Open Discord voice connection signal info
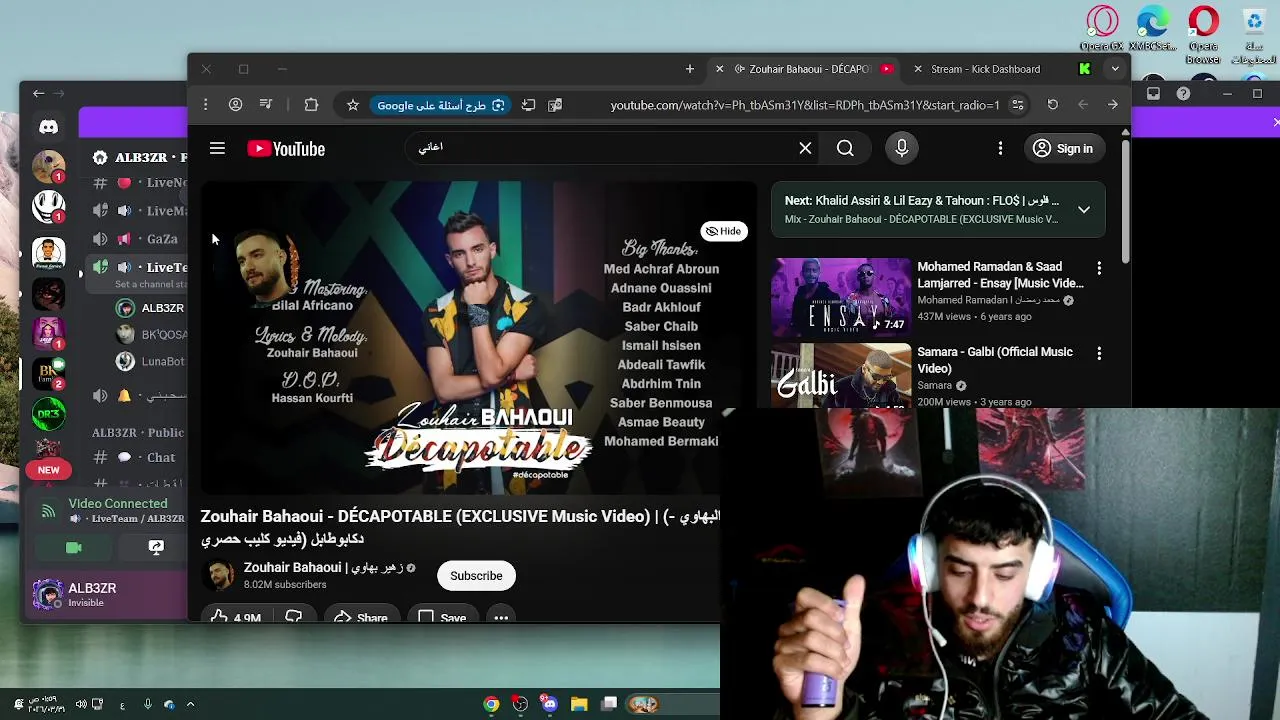The image size is (1280, 720). [48, 511]
